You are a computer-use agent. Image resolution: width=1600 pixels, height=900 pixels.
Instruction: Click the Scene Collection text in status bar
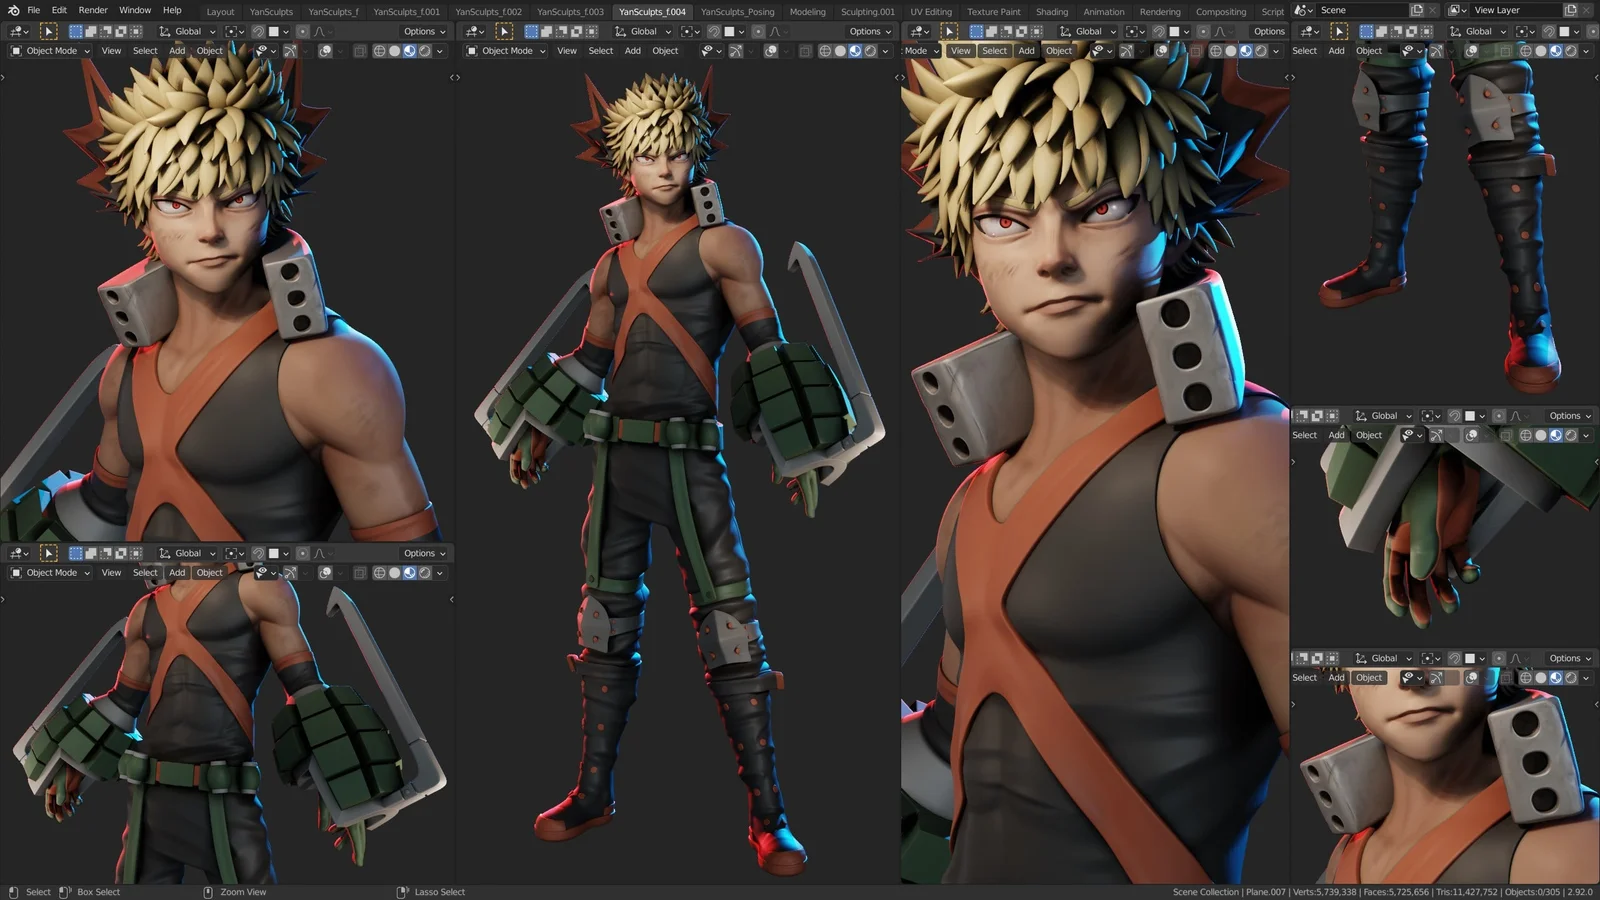pos(1203,892)
